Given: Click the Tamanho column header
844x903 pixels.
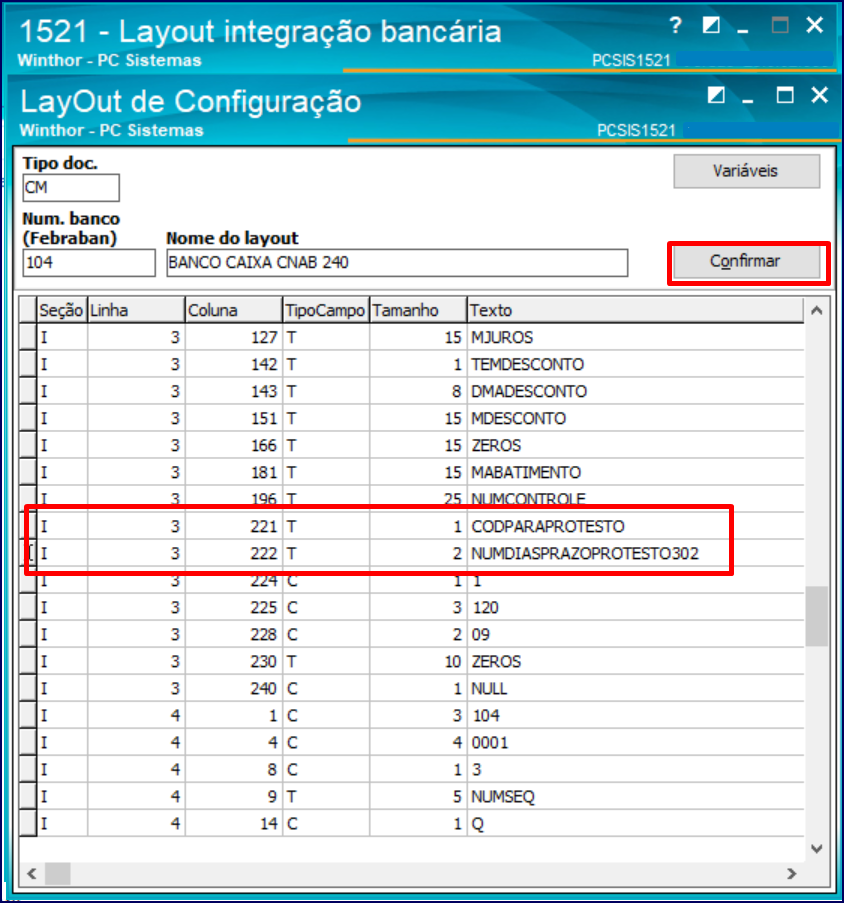Looking at the screenshot, I should point(418,310).
